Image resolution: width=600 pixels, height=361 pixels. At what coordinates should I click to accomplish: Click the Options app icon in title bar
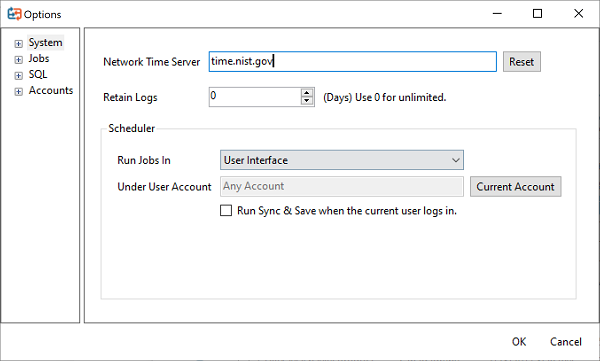tap(15, 14)
